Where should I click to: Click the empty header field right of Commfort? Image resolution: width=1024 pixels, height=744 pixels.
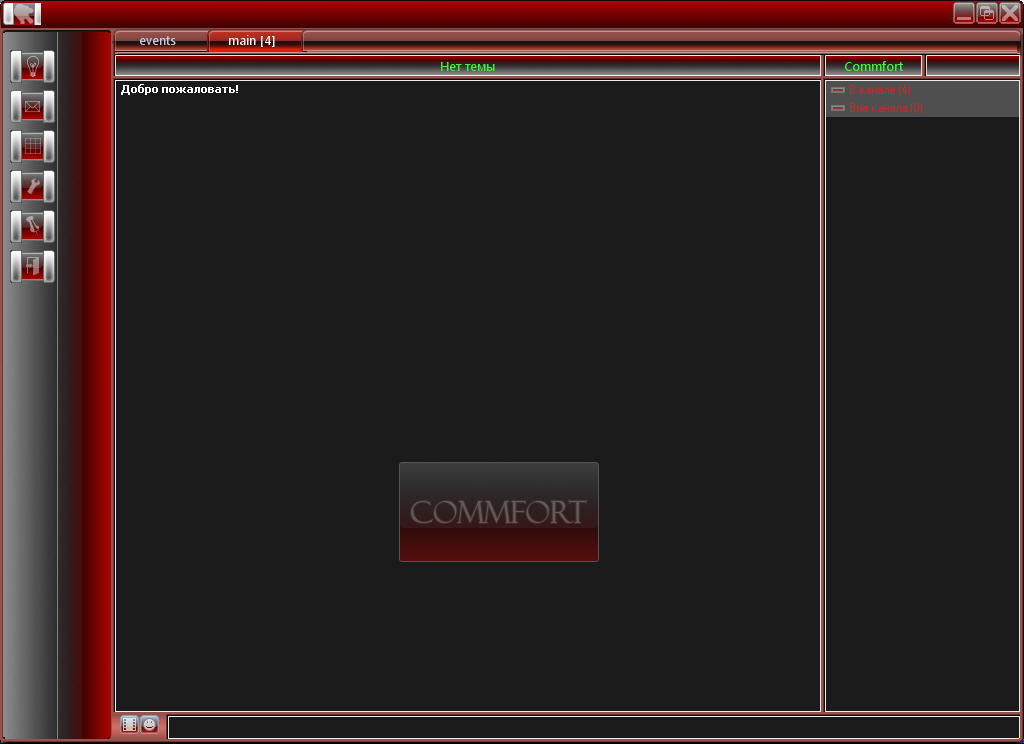coord(972,66)
